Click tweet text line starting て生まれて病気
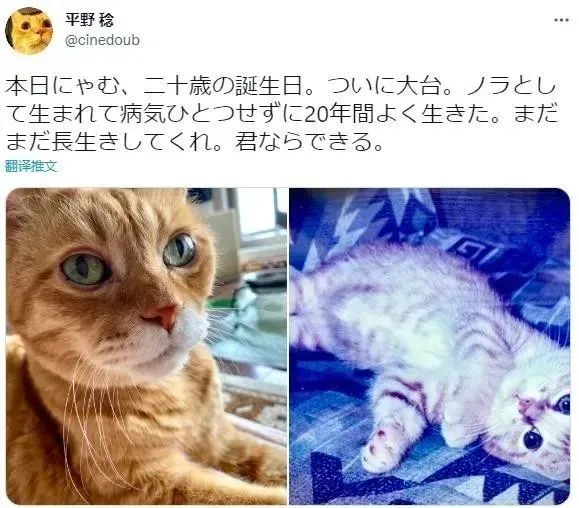 (x=282, y=114)
